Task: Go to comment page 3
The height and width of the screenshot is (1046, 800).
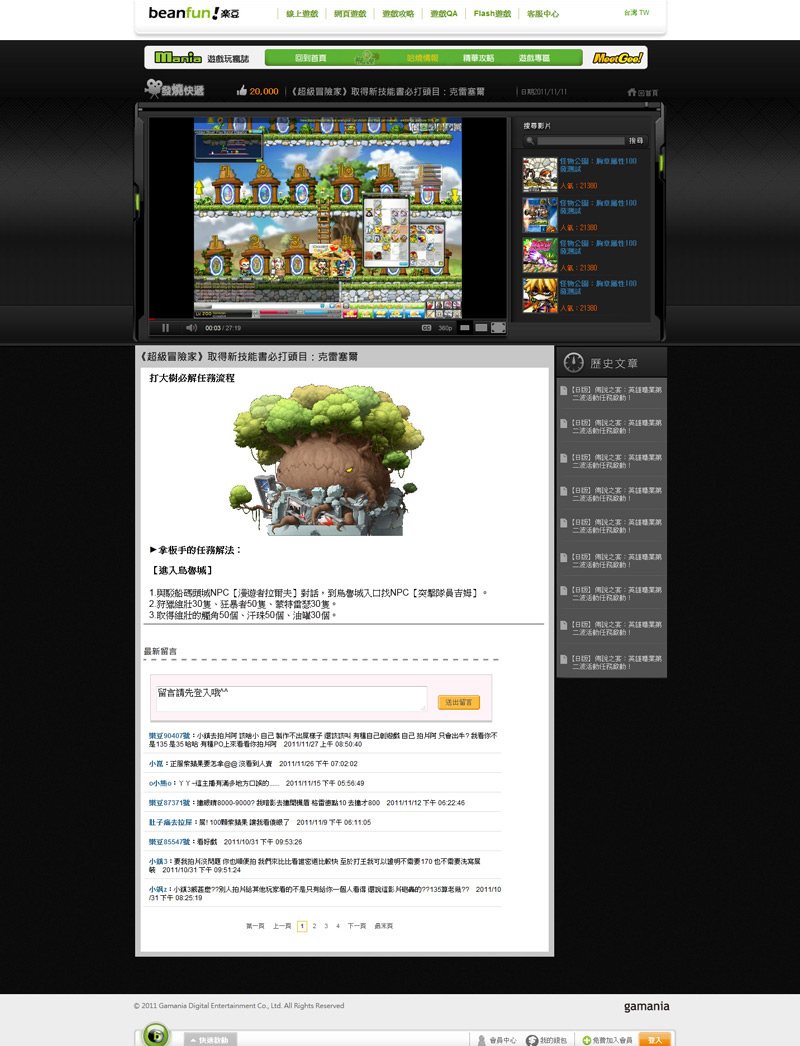Action: click(326, 926)
